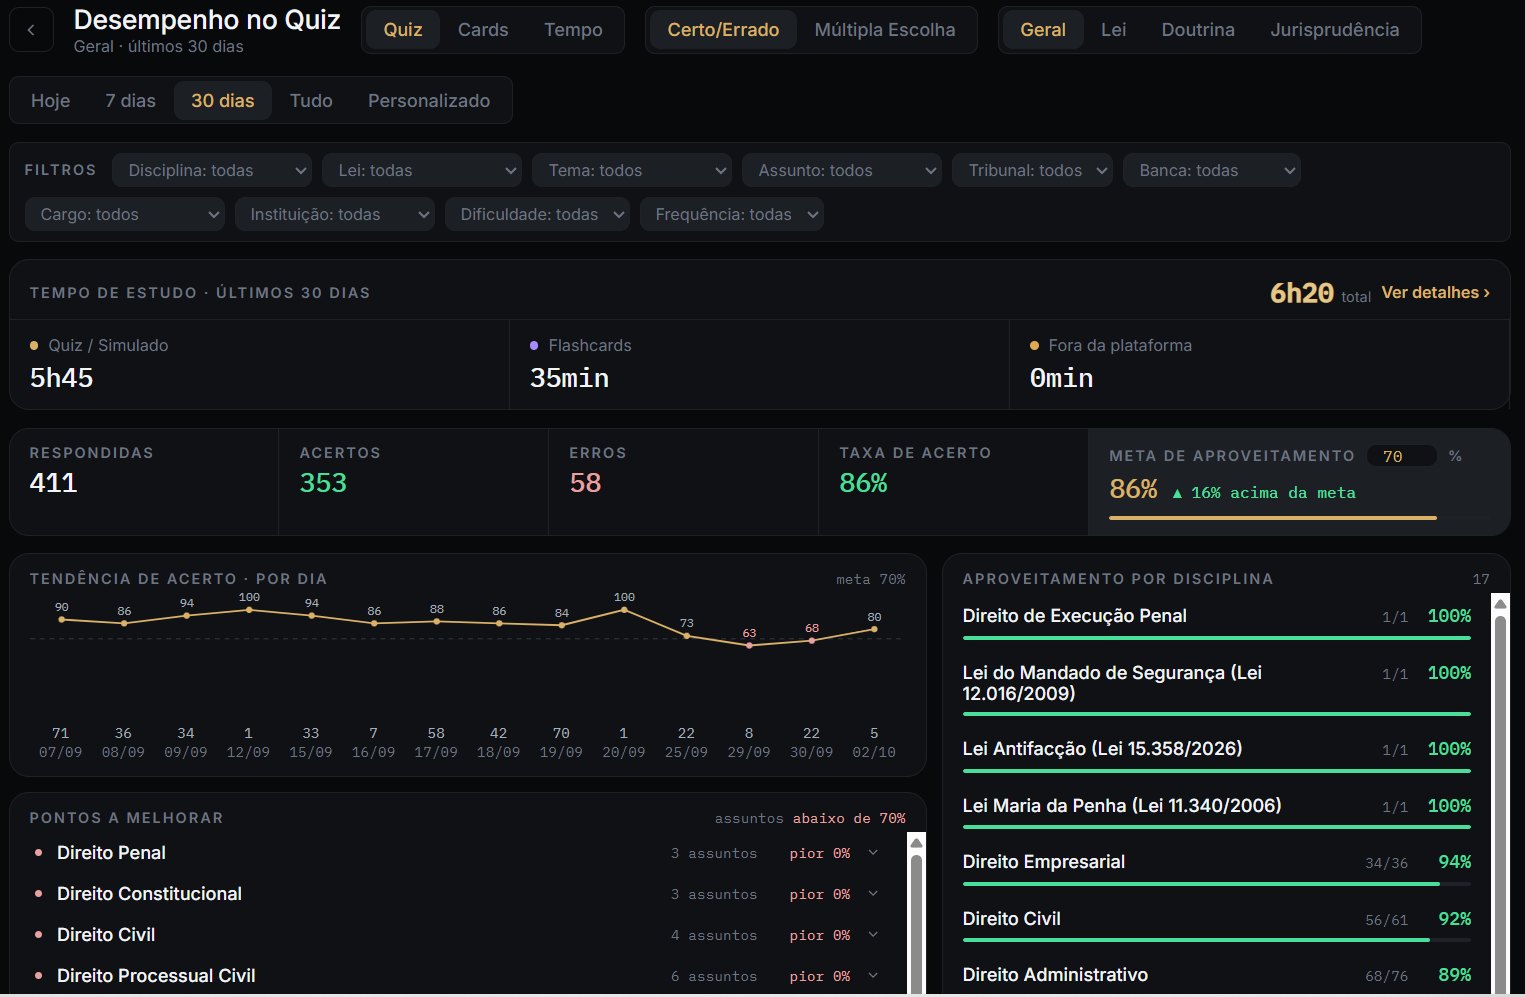1525x997 pixels.
Task: Click the Lei Maria da Penha discipline row
Action: click(1217, 812)
